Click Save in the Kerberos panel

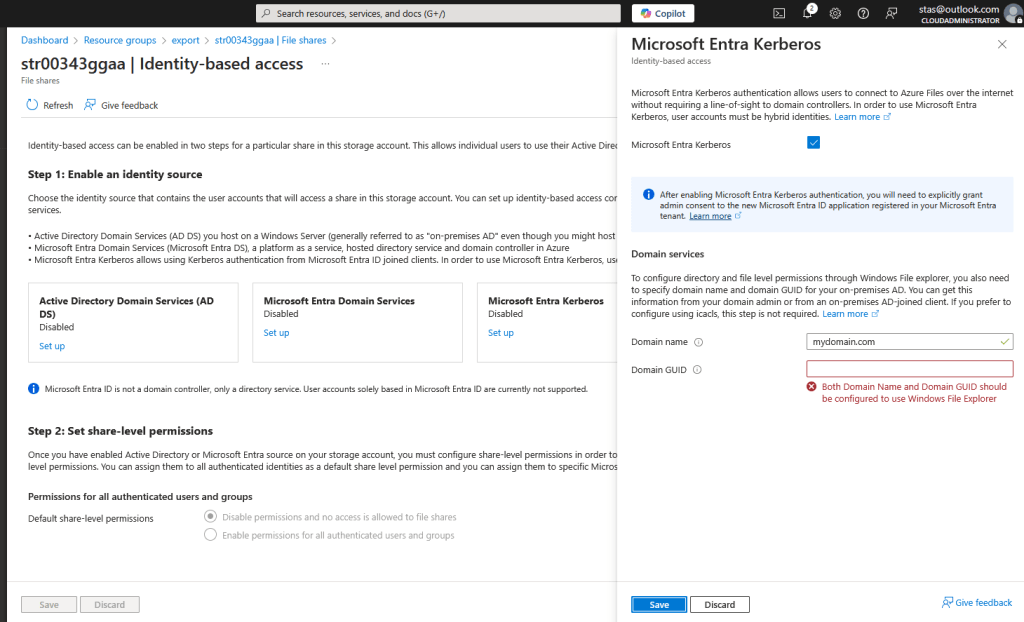tap(658, 604)
